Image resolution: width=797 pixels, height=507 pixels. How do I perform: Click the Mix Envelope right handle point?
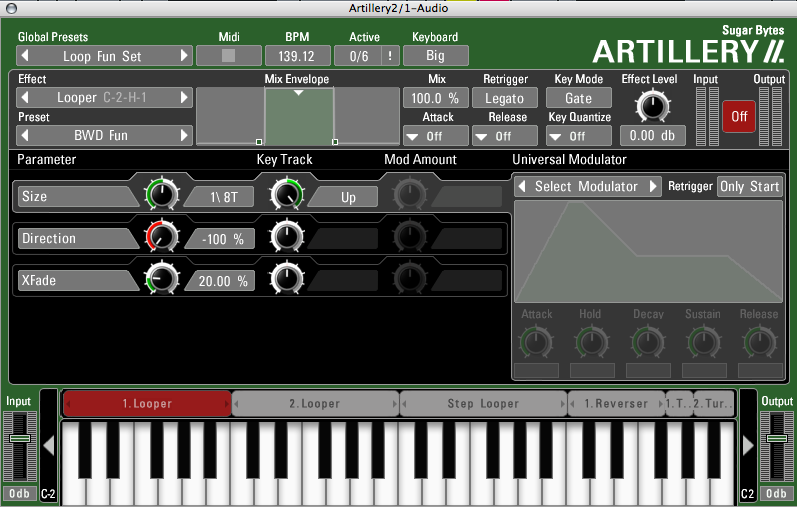tap(334, 142)
